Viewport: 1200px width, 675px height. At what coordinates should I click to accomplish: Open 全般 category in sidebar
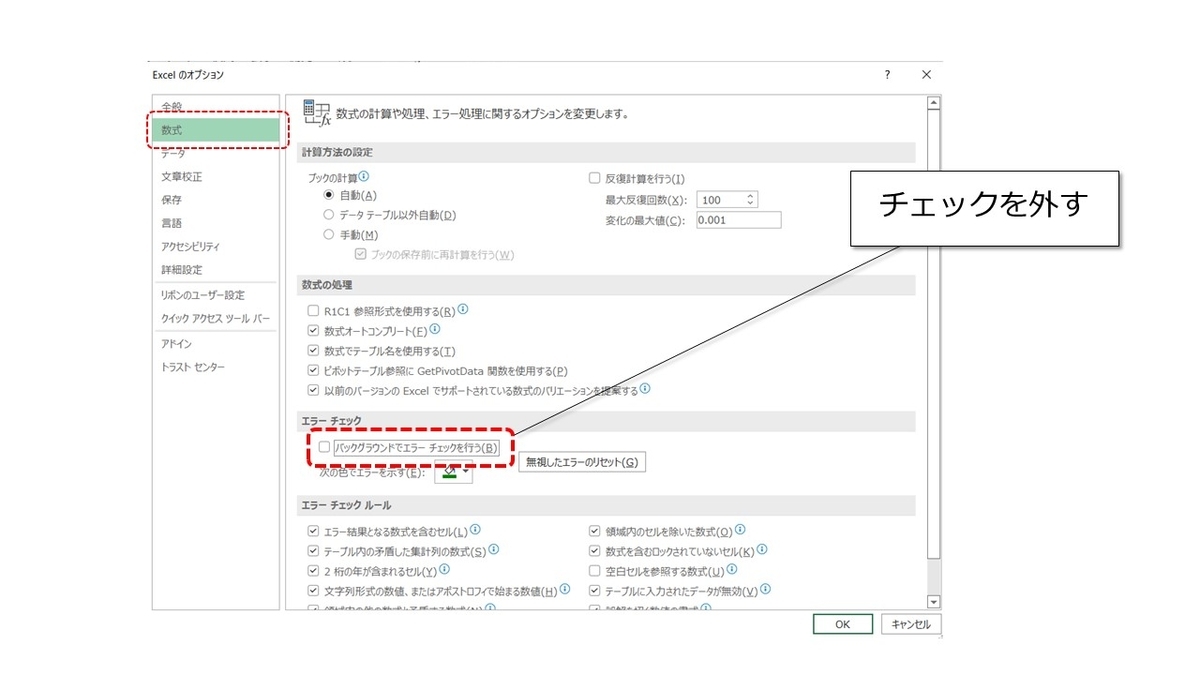tap(215, 106)
